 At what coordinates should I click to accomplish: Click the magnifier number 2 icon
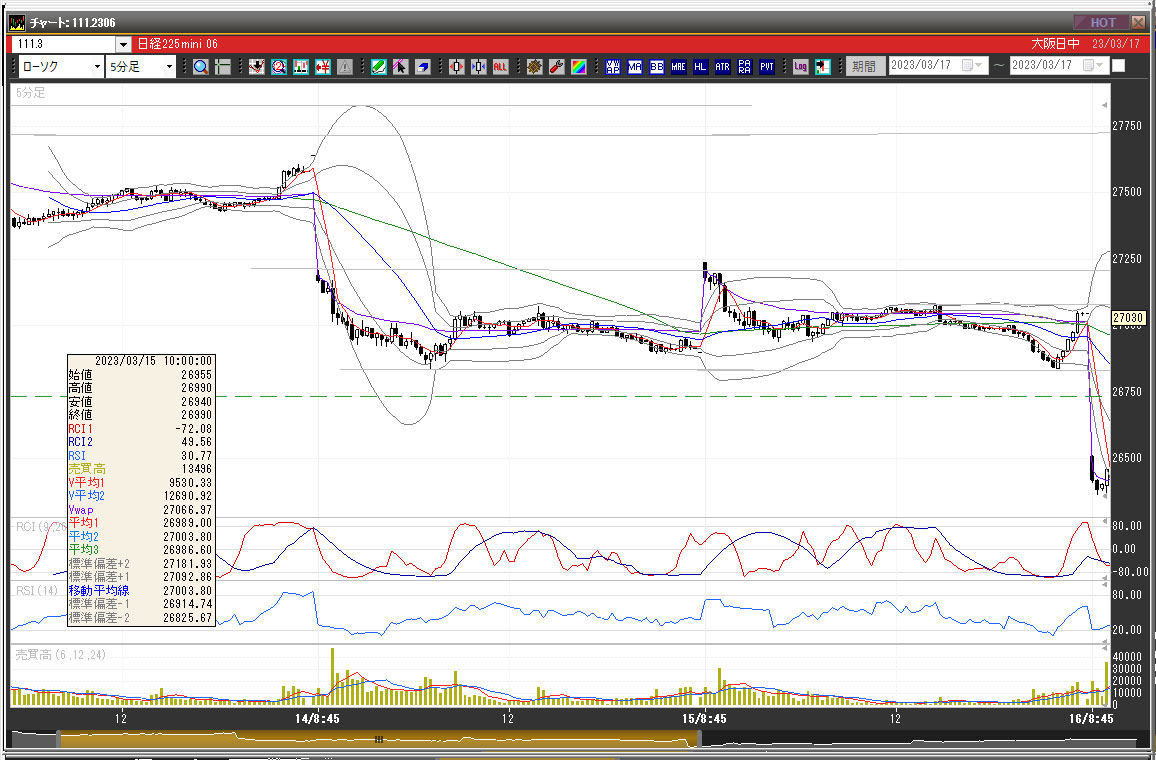[279, 67]
